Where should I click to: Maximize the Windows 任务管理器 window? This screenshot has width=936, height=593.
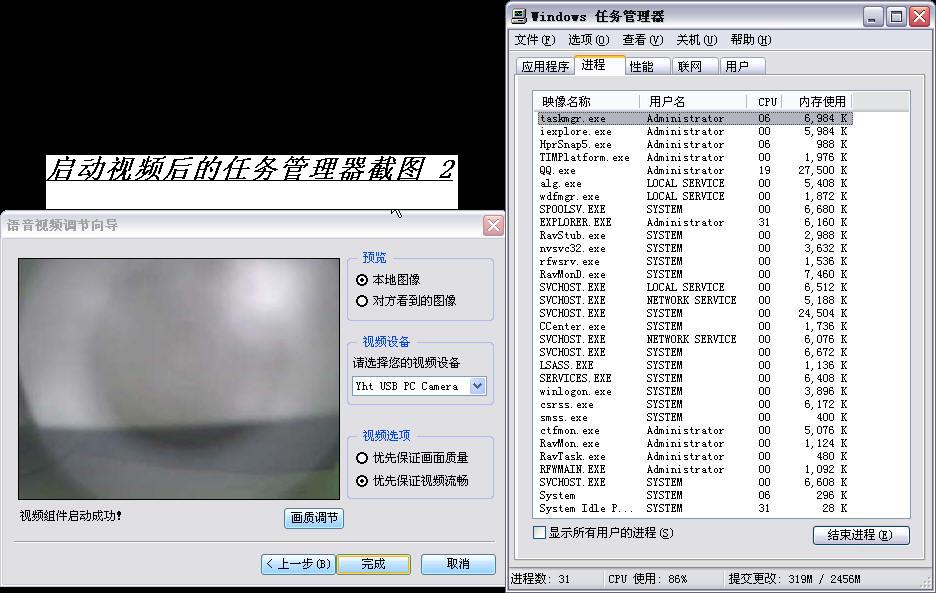(x=896, y=17)
